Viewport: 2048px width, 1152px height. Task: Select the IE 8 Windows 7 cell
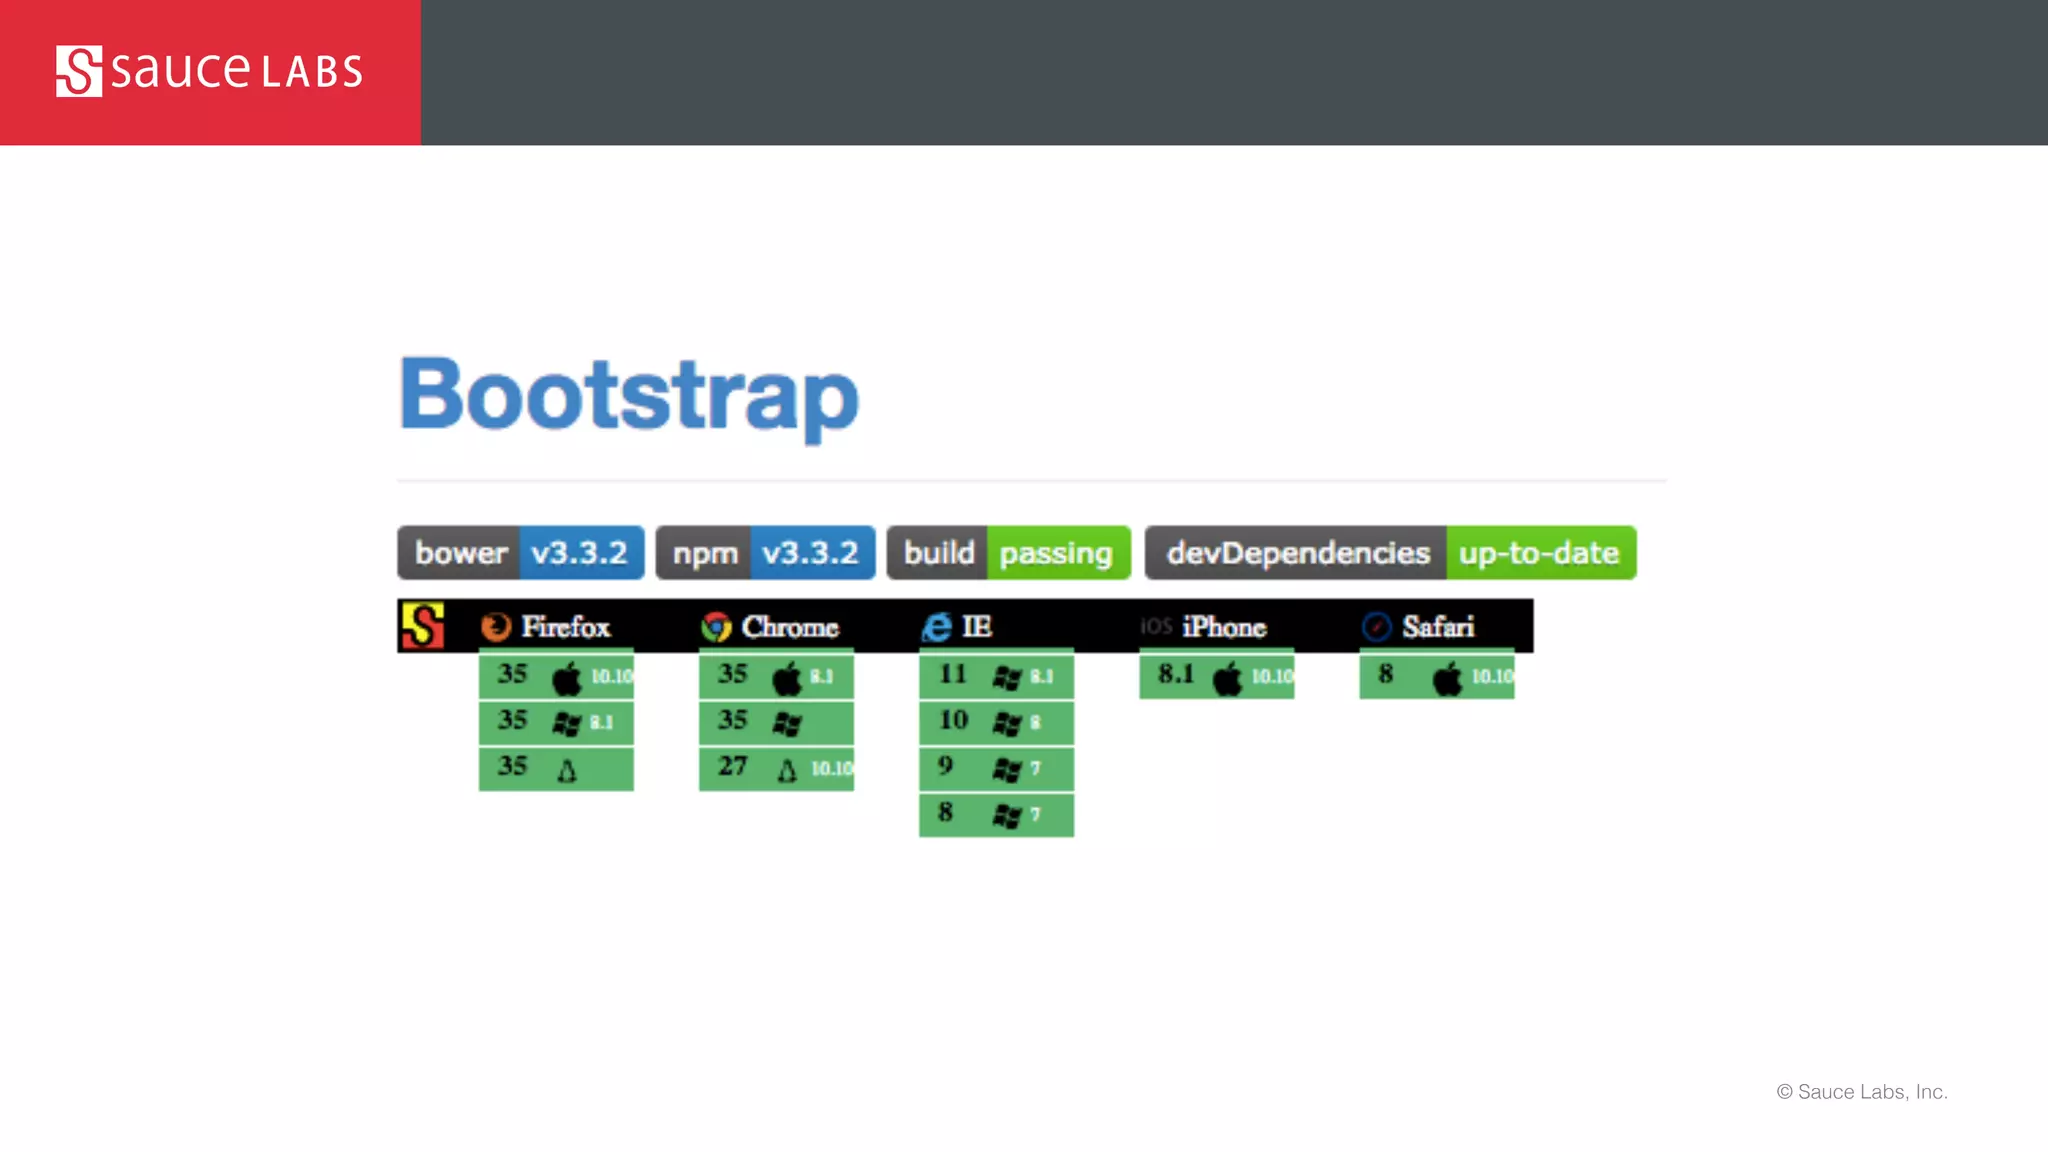(996, 814)
